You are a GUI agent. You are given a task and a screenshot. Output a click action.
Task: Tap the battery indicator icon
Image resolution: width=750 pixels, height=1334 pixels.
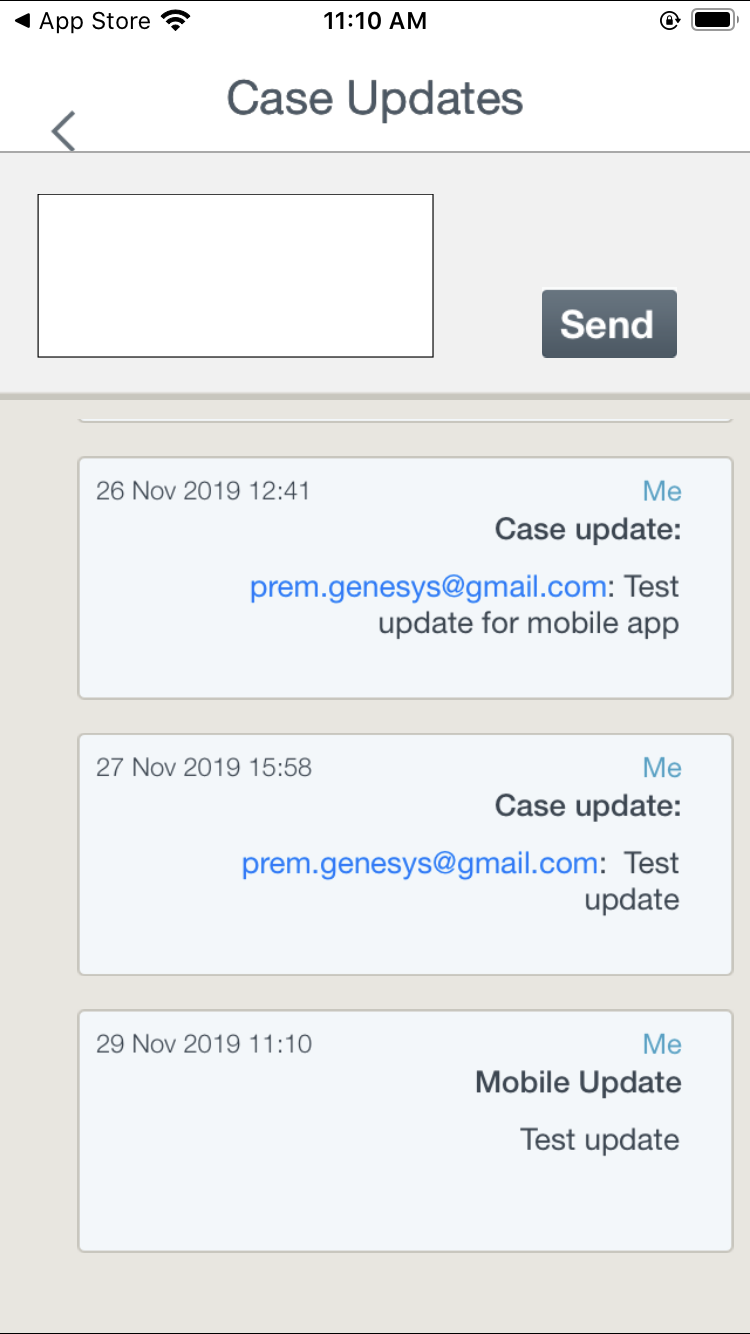pyautogui.click(x=714, y=21)
